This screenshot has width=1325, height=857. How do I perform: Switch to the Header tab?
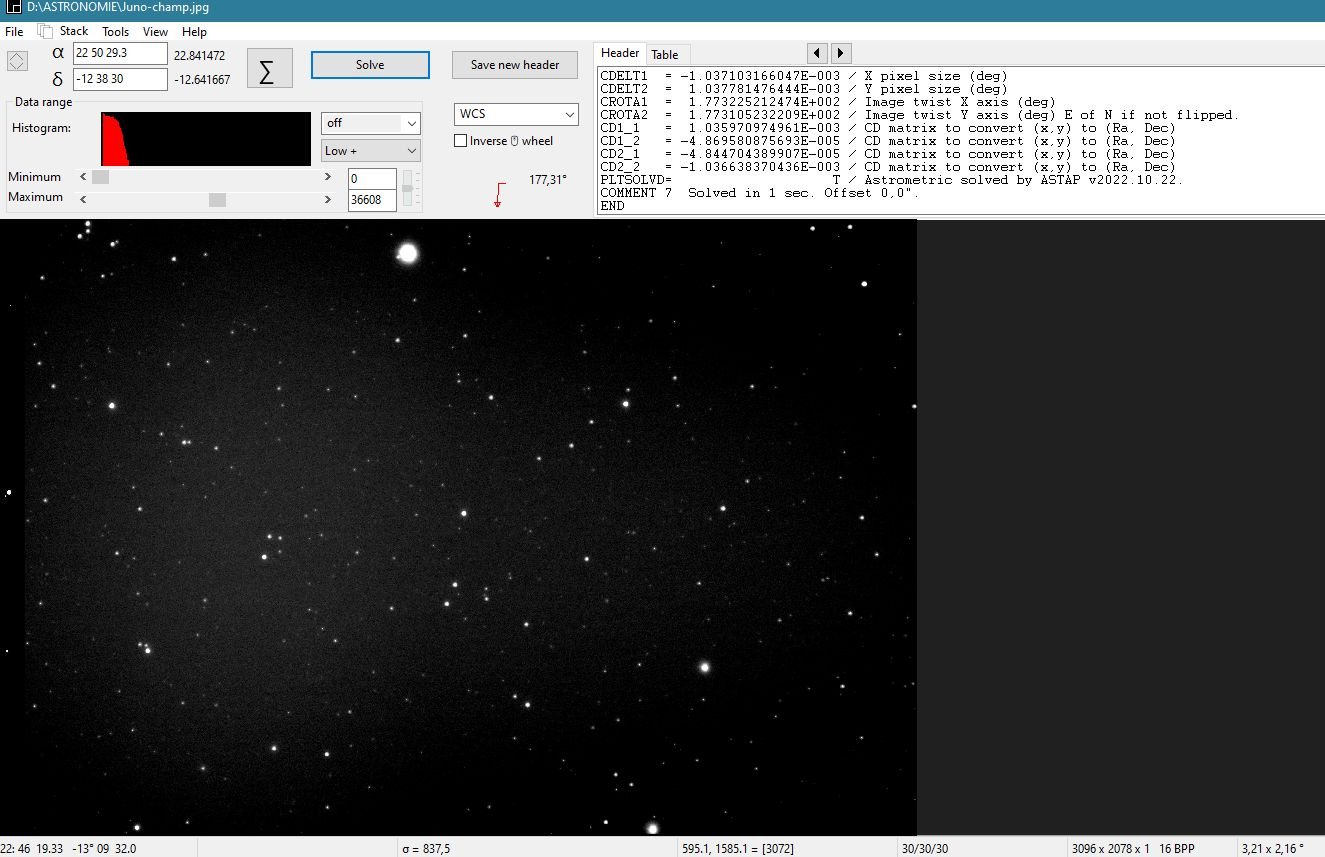(620, 53)
